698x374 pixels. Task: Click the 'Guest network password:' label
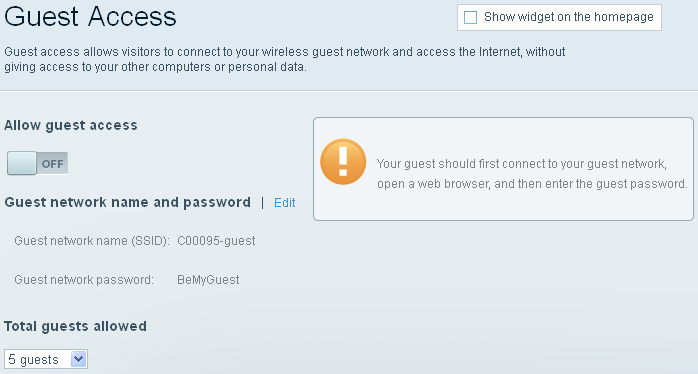[84, 280]
